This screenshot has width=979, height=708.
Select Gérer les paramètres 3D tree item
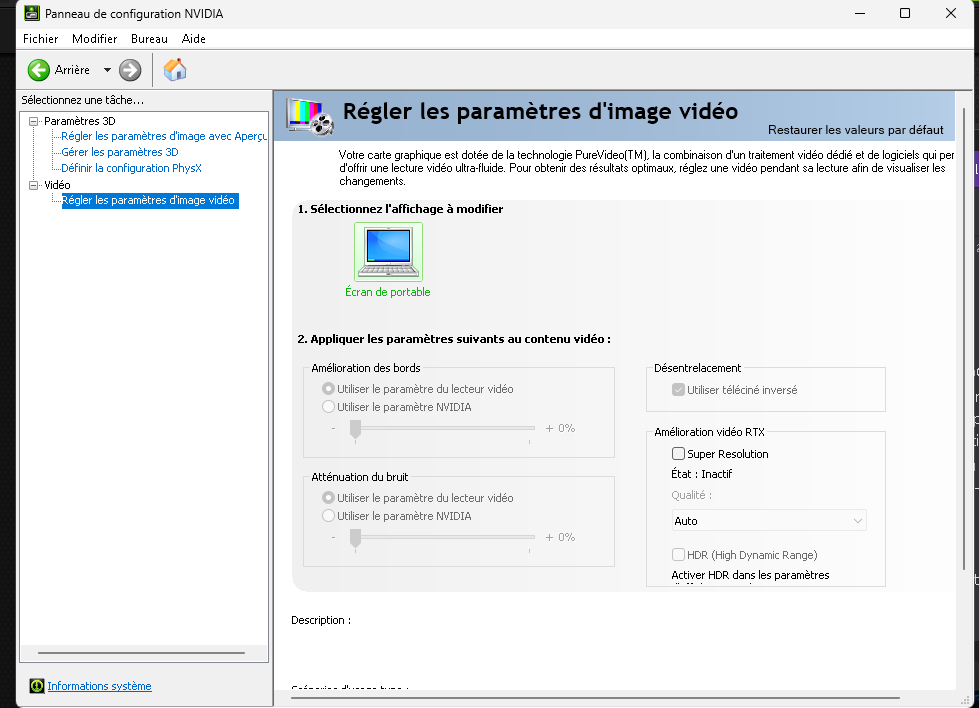pos(119,152)
